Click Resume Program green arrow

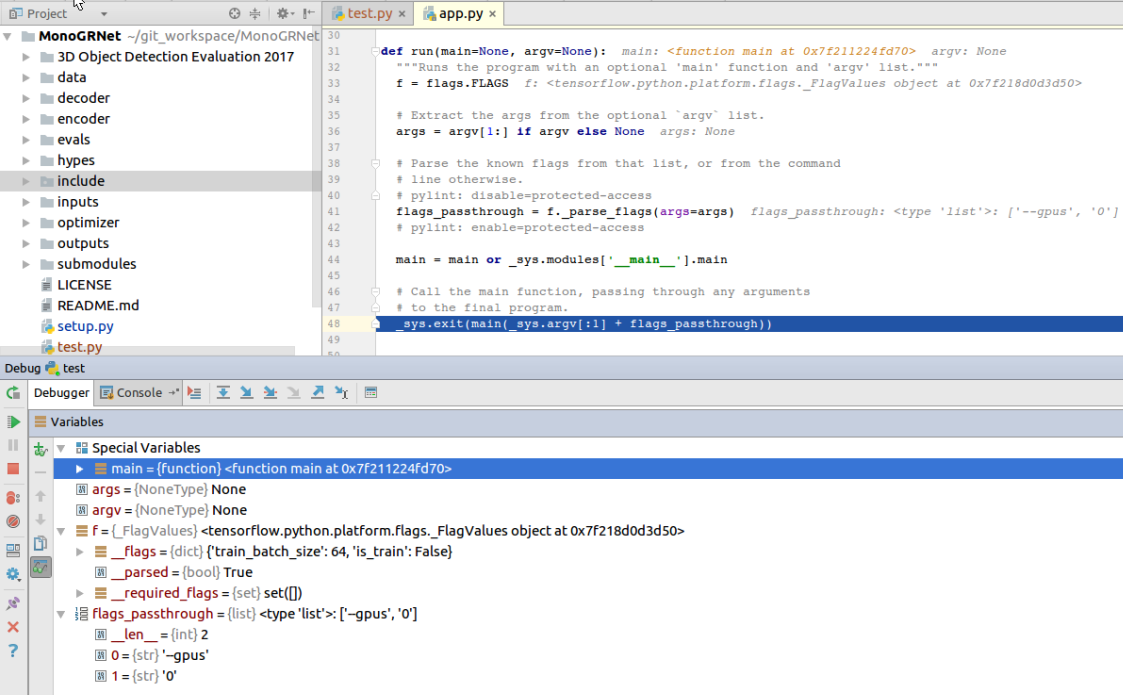click(13, 421)
